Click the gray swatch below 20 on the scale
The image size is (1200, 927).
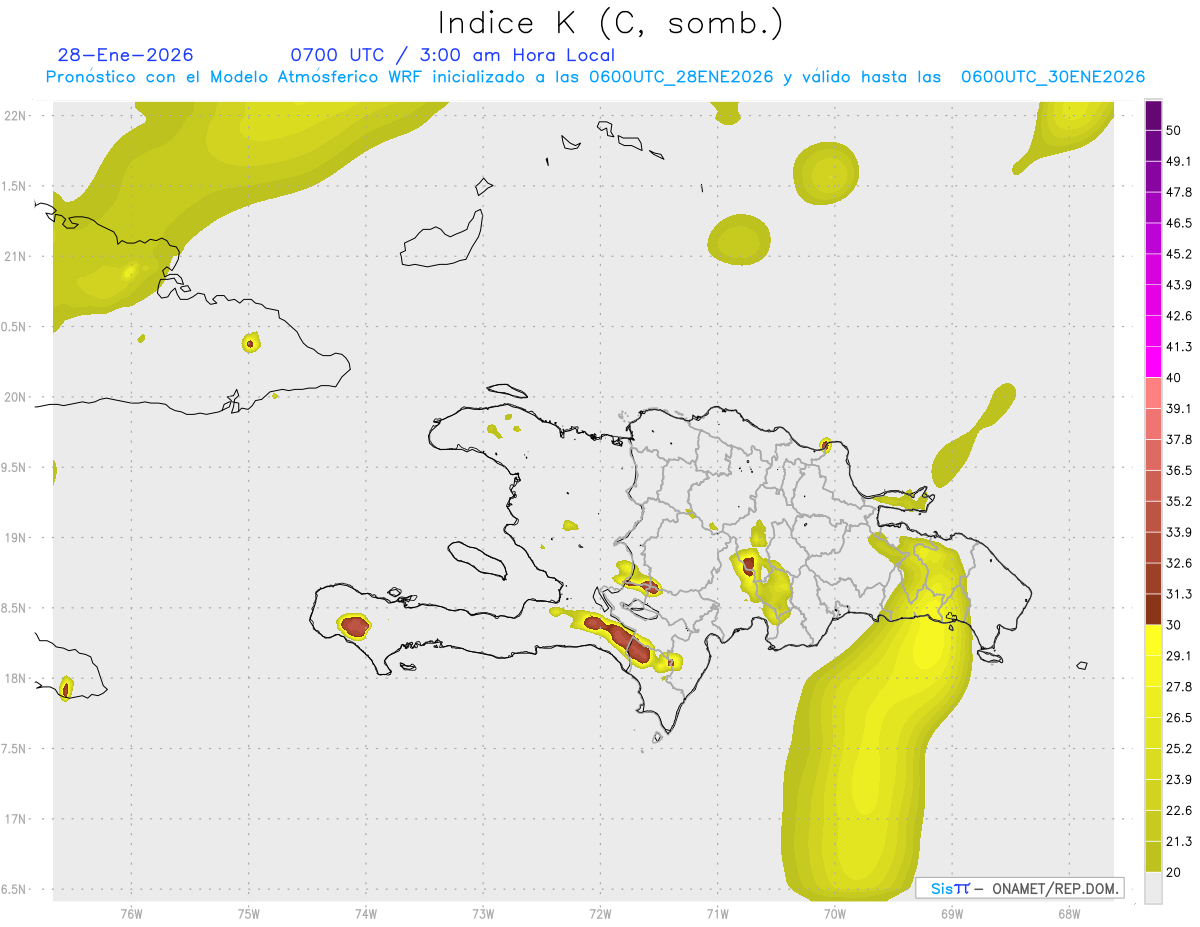click(x=1154, y=888)
